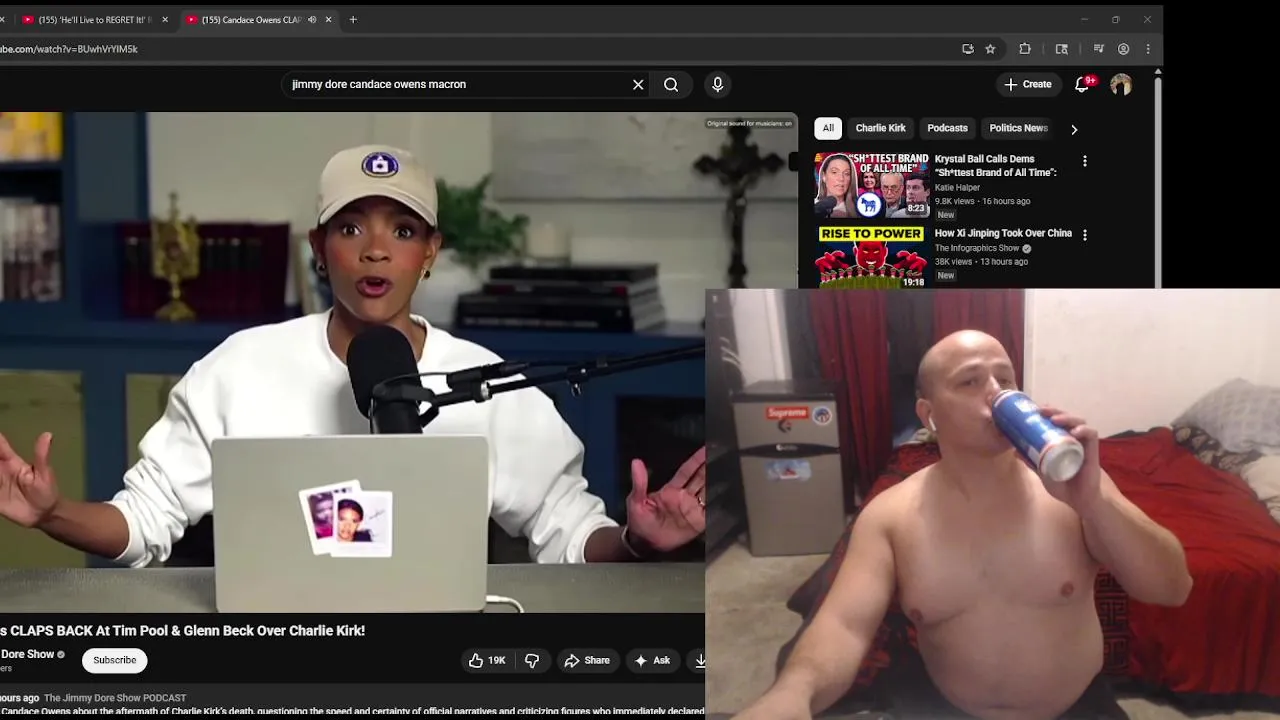Viewport: 1280px width, 720px height.
Task: Share the video
Action: [x=587, y=660]
